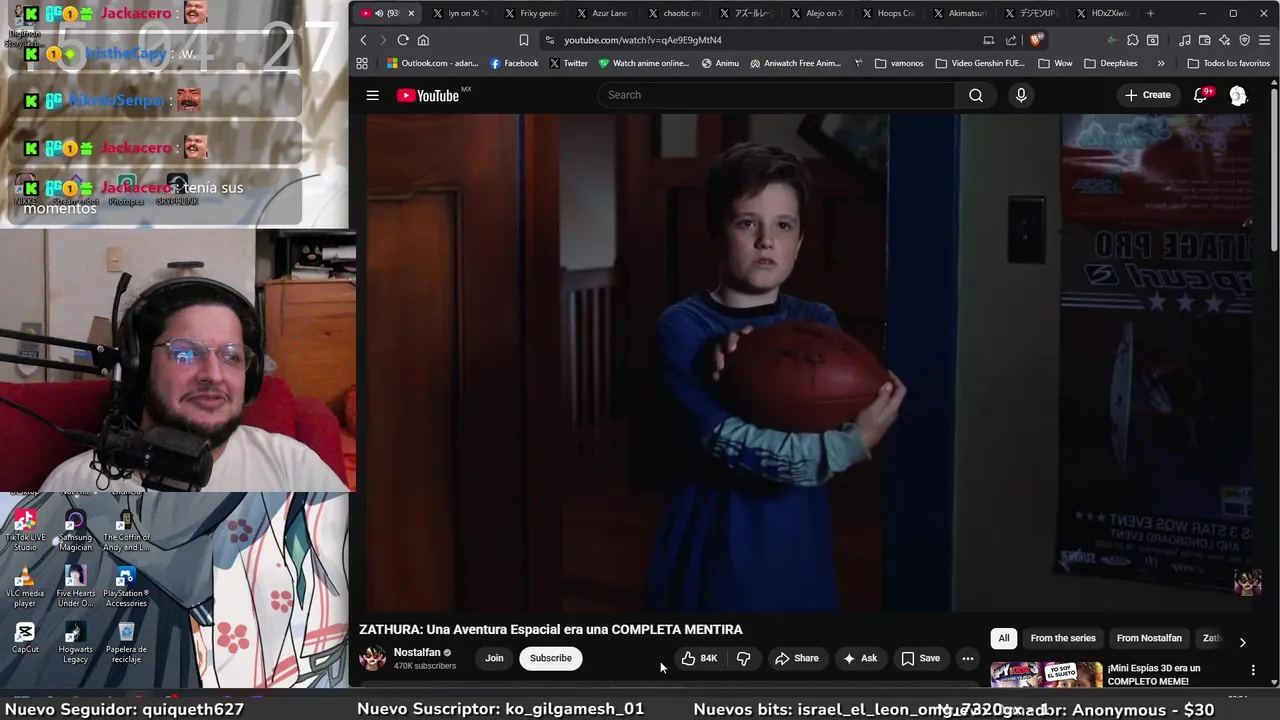Open the music note playlist icon
The height and width of the screenshot is (720, 1280).
click(1185, 40)
